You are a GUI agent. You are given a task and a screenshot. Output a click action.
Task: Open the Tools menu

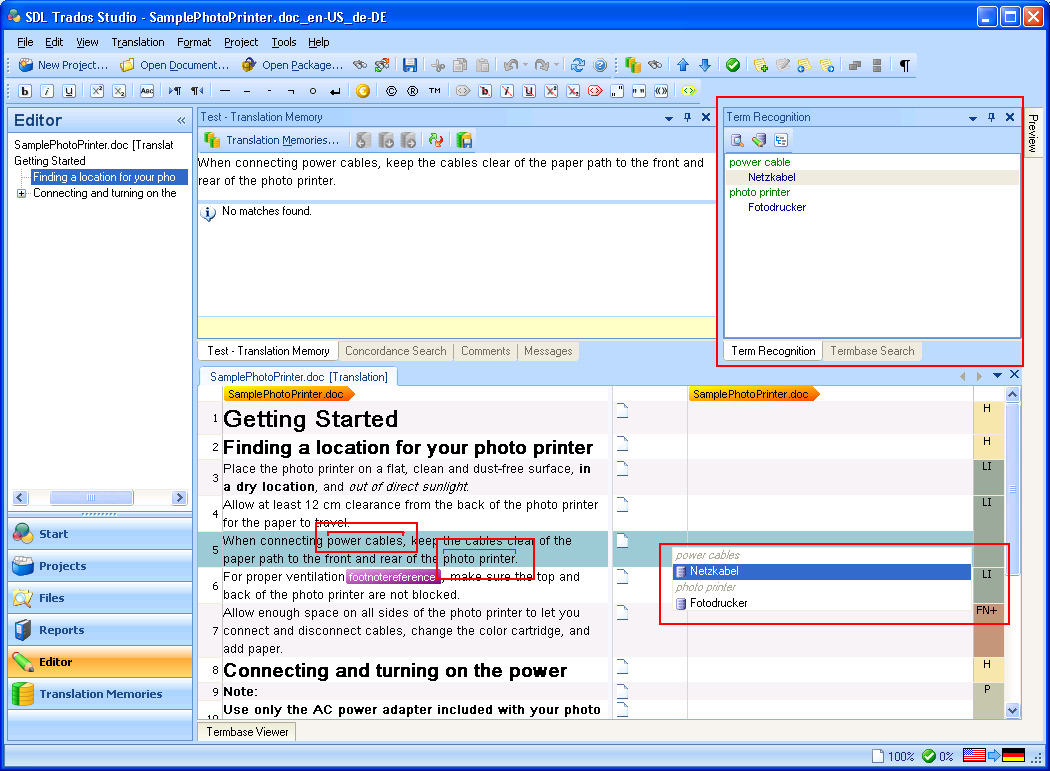point(284,42)
